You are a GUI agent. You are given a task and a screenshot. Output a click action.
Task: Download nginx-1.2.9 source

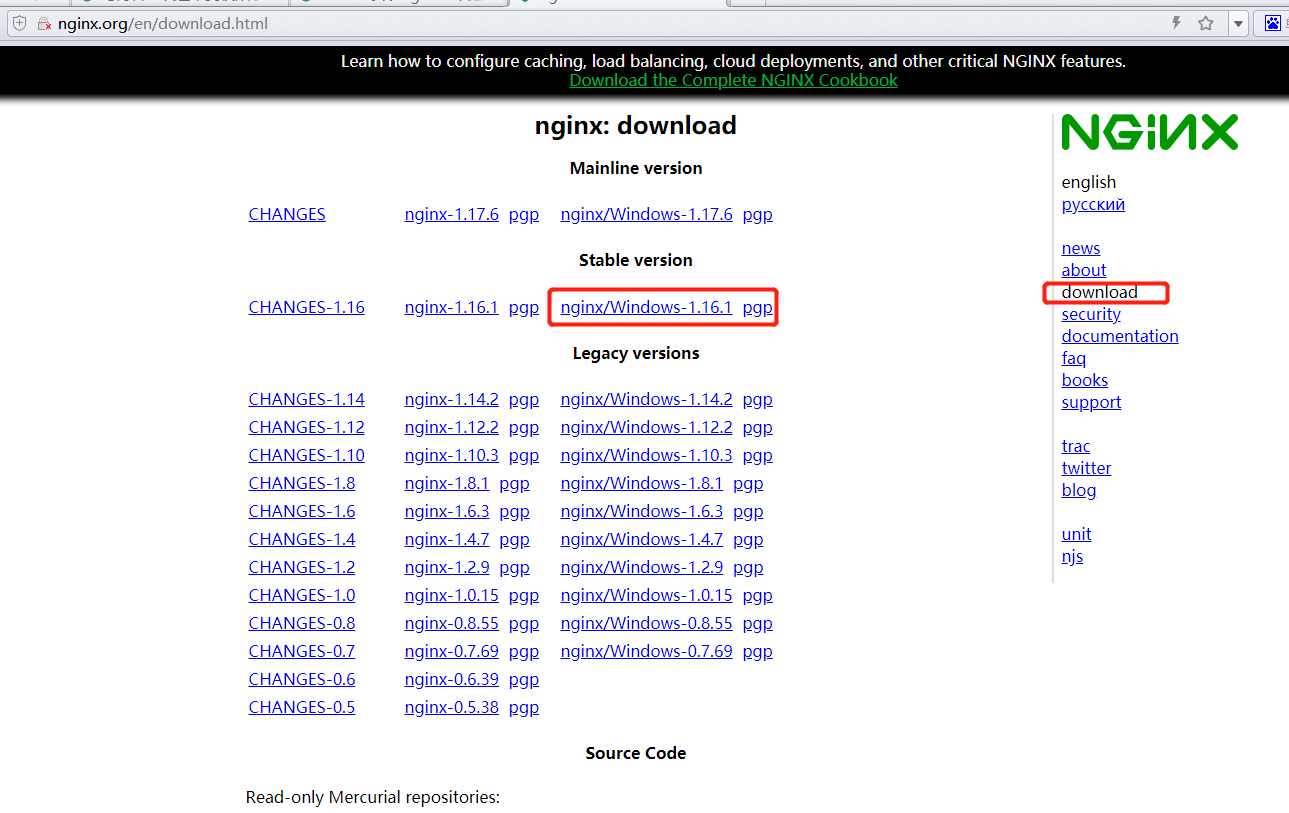[447, 567]
